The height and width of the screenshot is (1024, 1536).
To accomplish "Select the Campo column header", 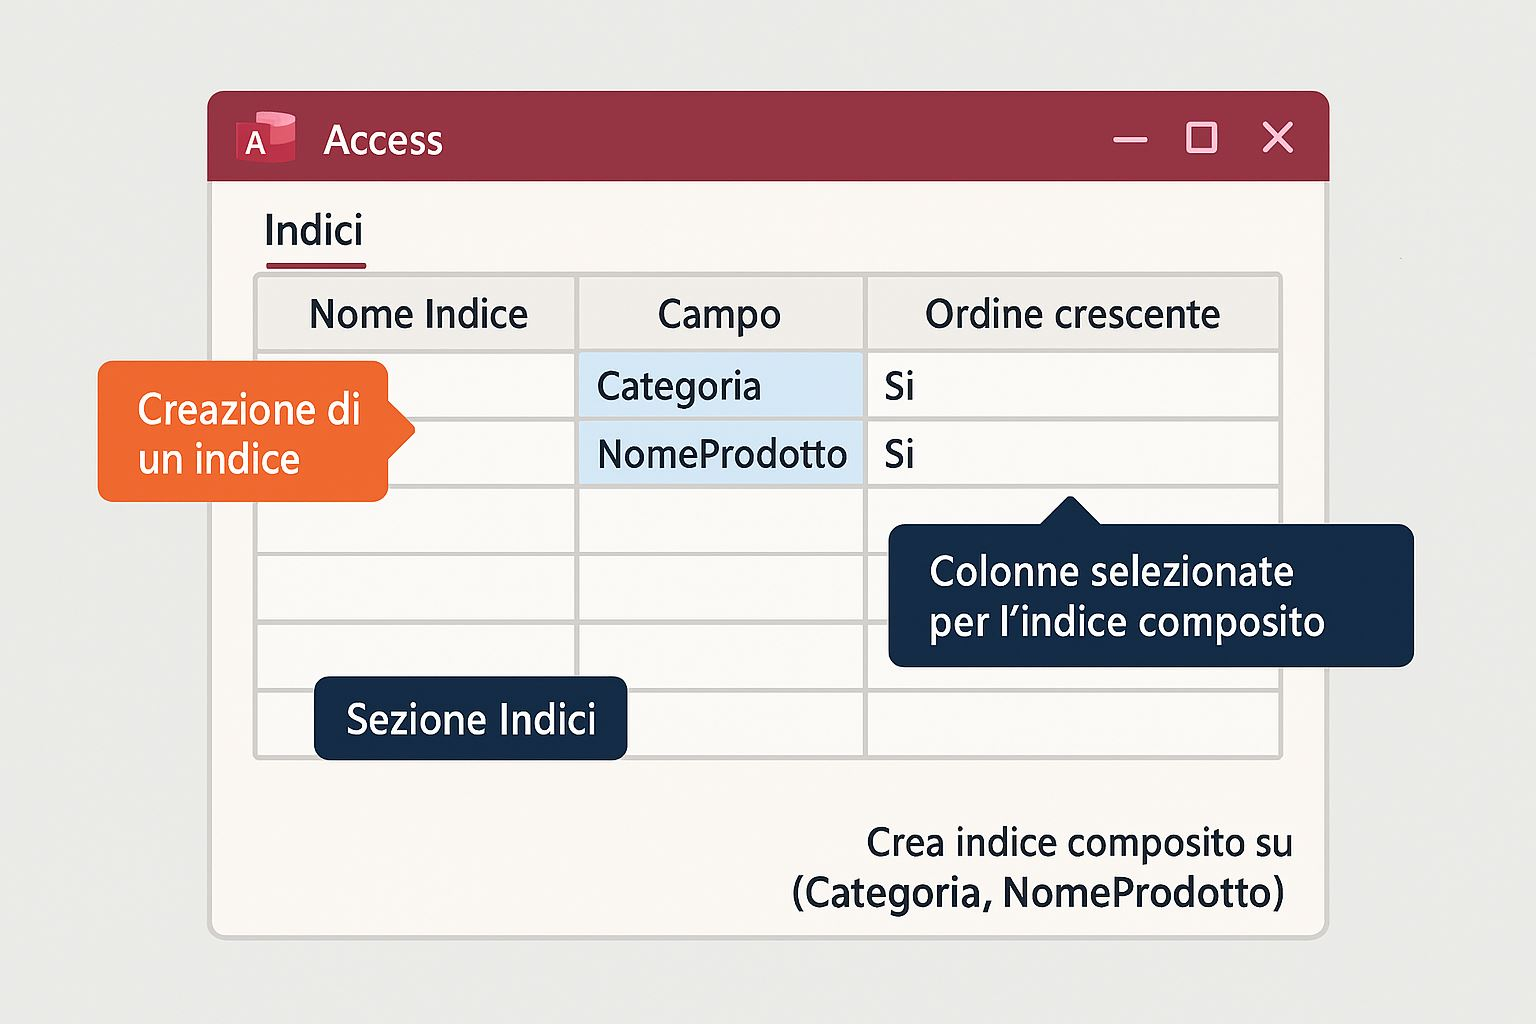I will 719,314.
